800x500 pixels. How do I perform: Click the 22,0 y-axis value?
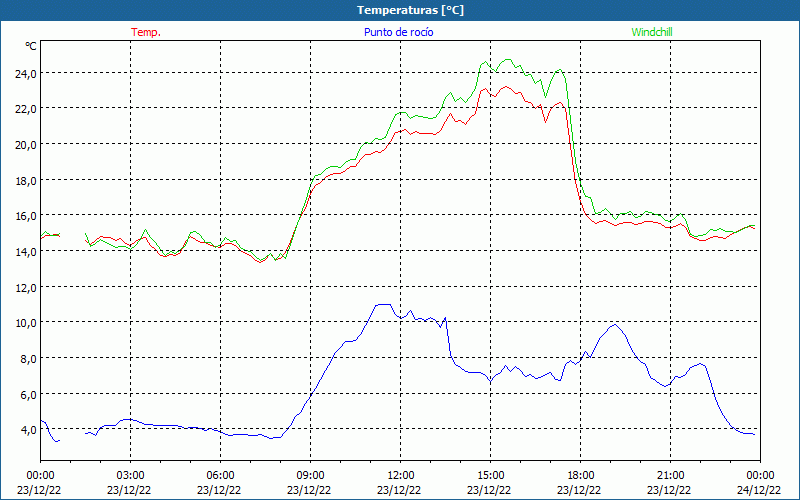(x=26, y=109)
